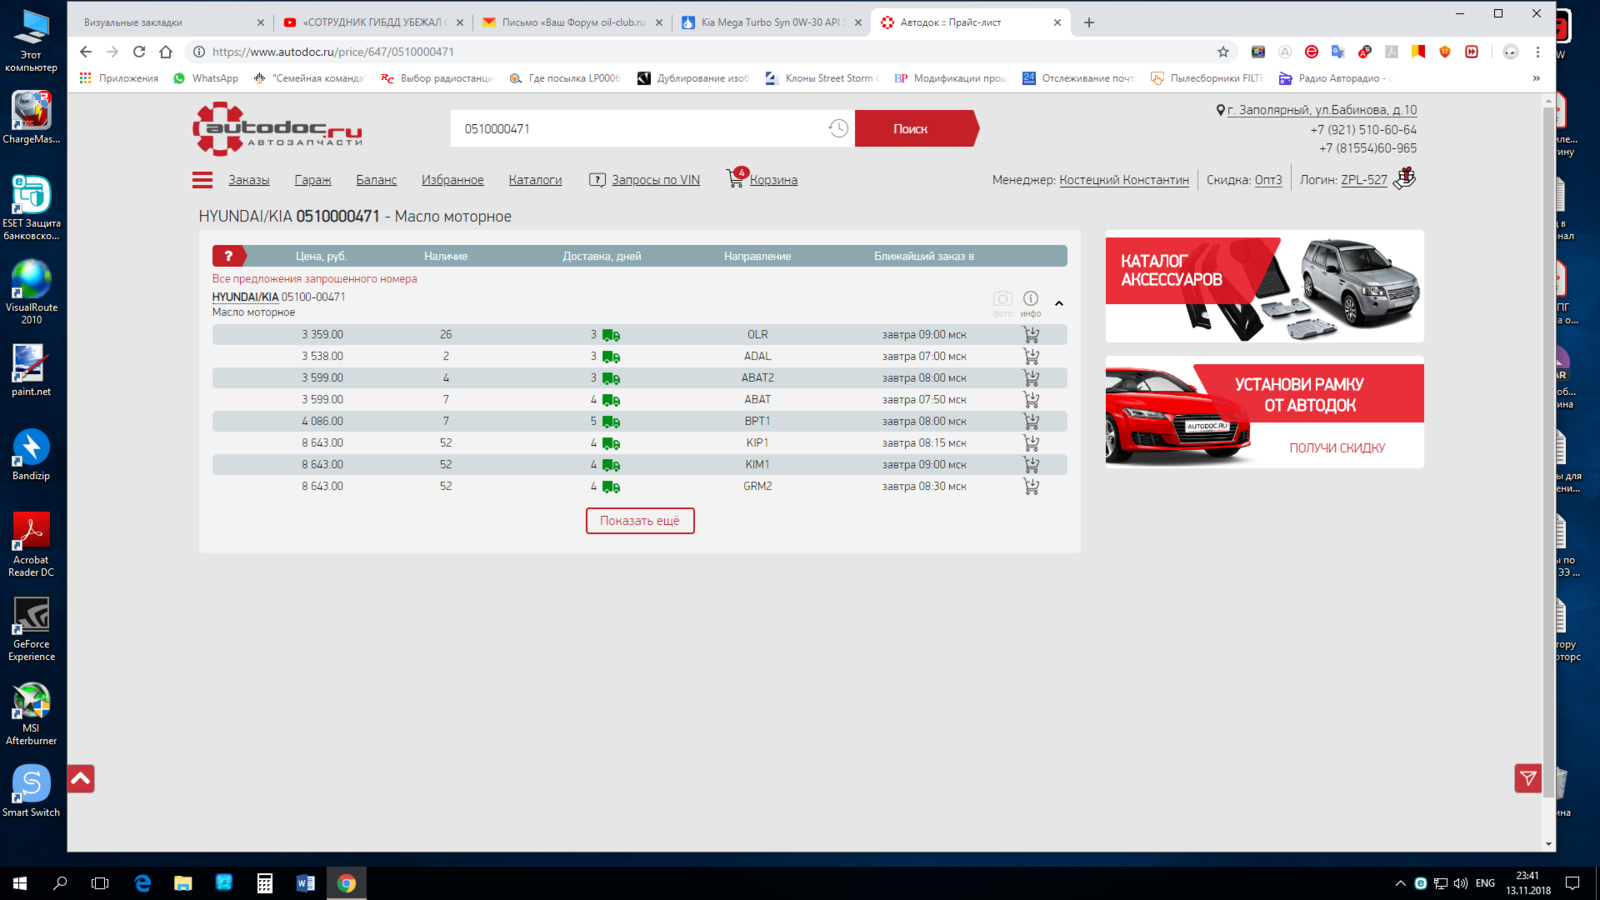Open the Гараж menu item
Screen dimensions: 1600x900
pos(313,180)
